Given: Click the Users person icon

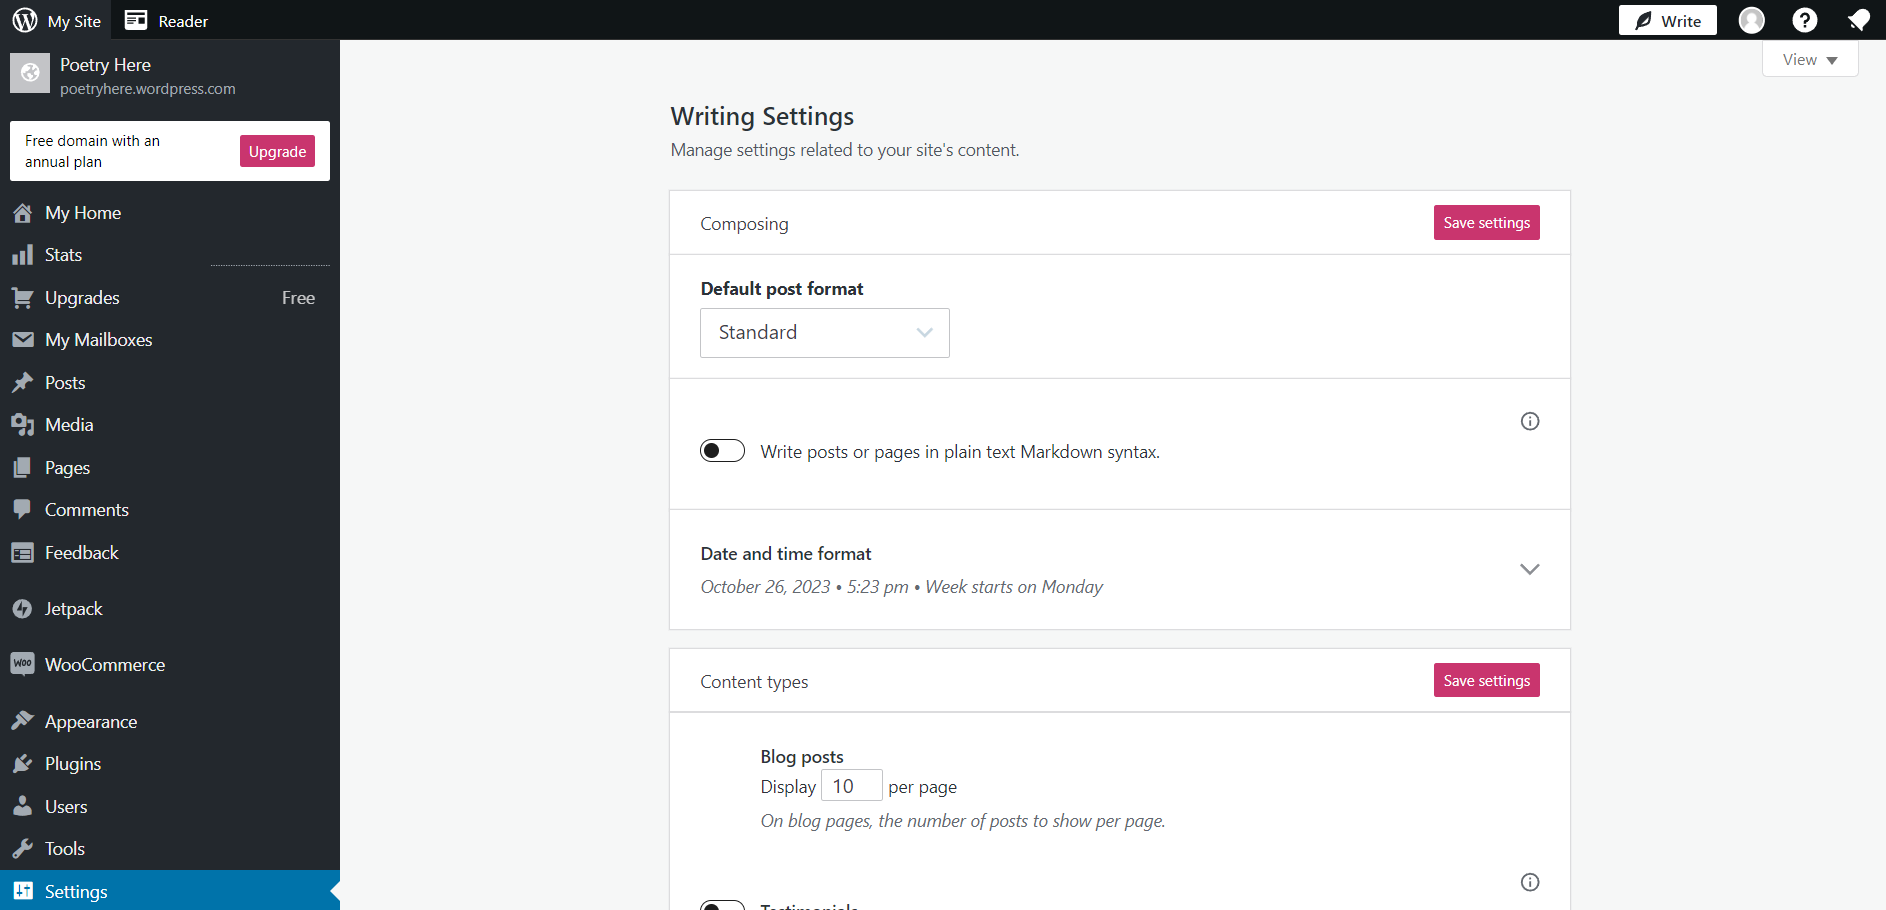Looking at the screenshot, I should pyautogui.click(x=23, y=806).
